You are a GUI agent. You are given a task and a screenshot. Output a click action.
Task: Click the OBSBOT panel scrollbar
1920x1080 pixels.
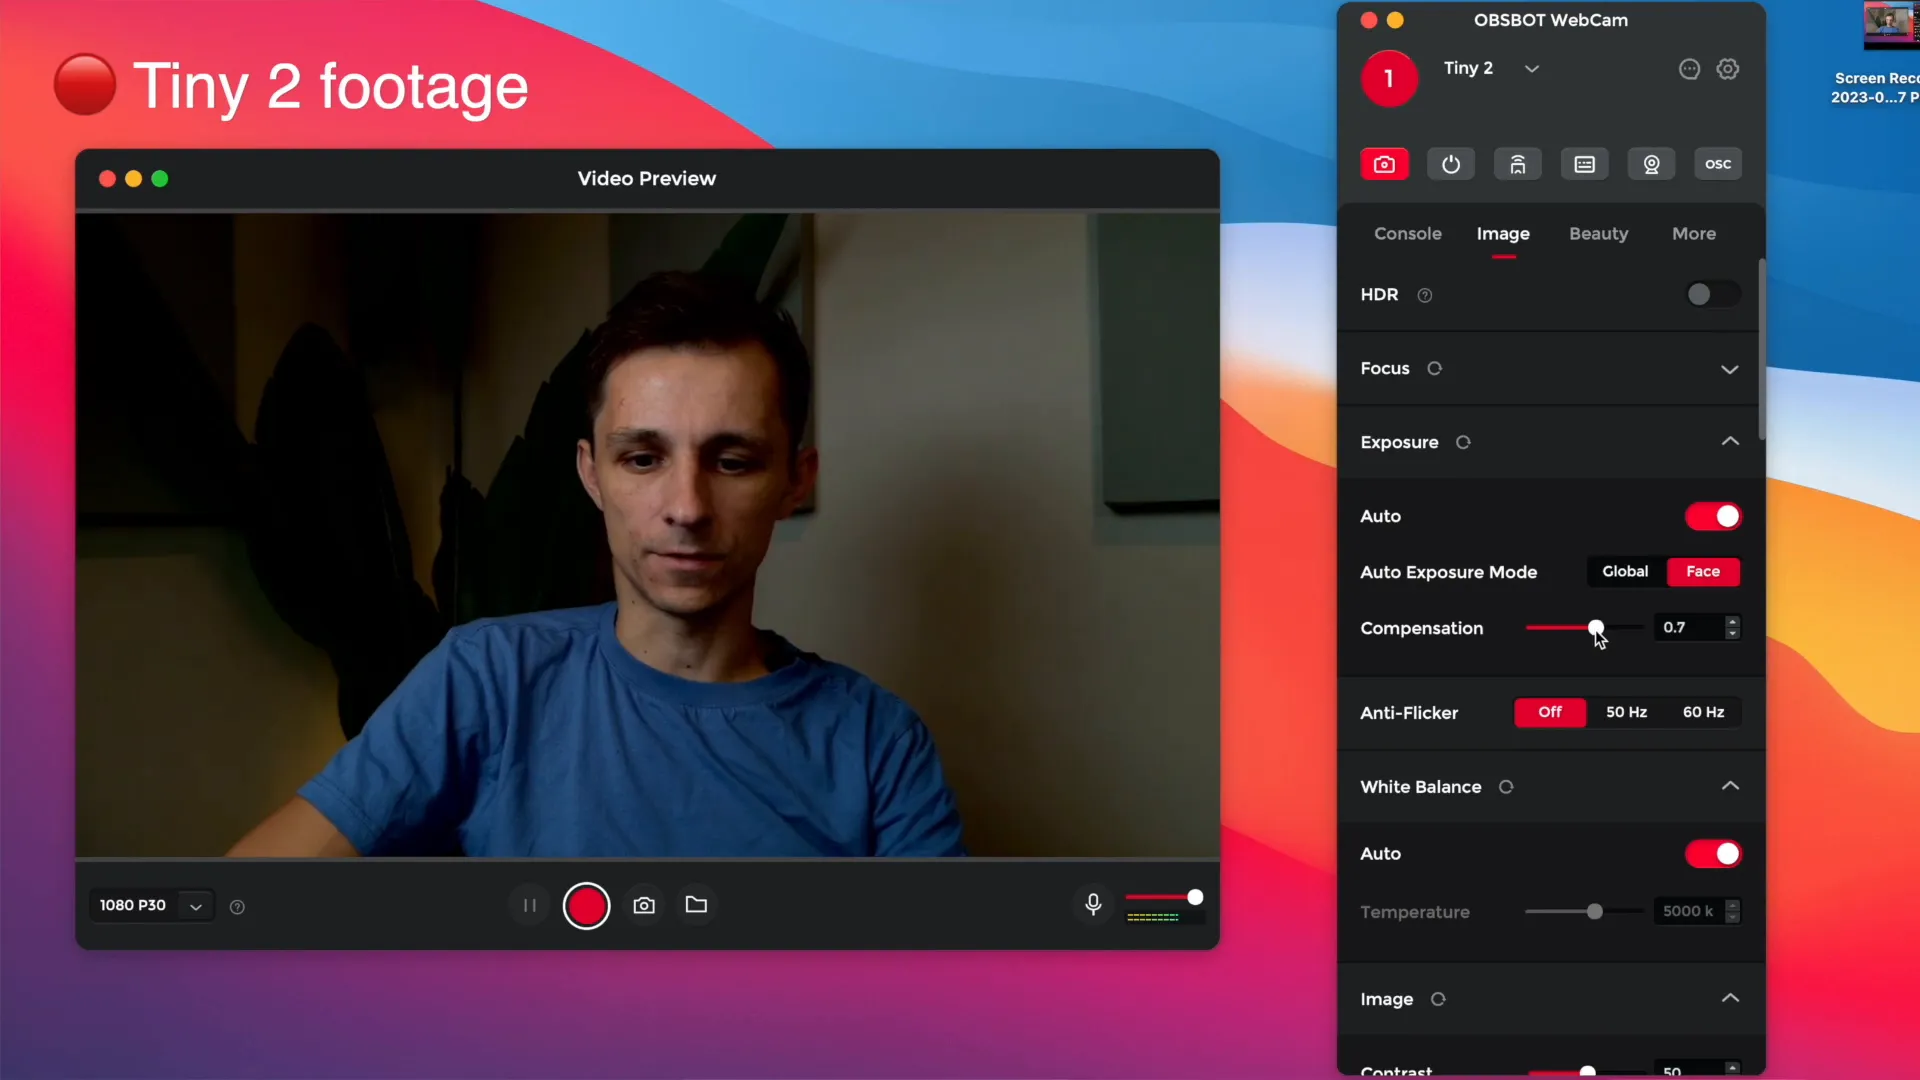pos(1761,349)
